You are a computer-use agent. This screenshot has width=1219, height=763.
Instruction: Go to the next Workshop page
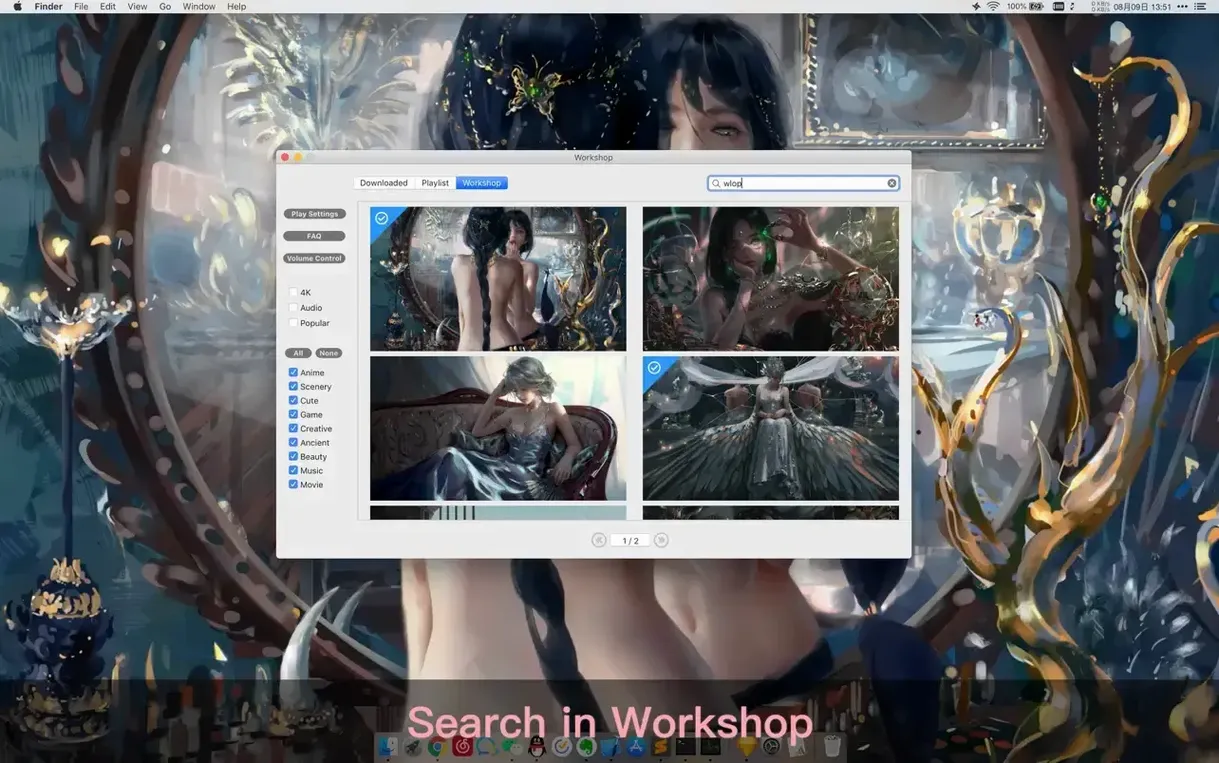click(661, 540)
